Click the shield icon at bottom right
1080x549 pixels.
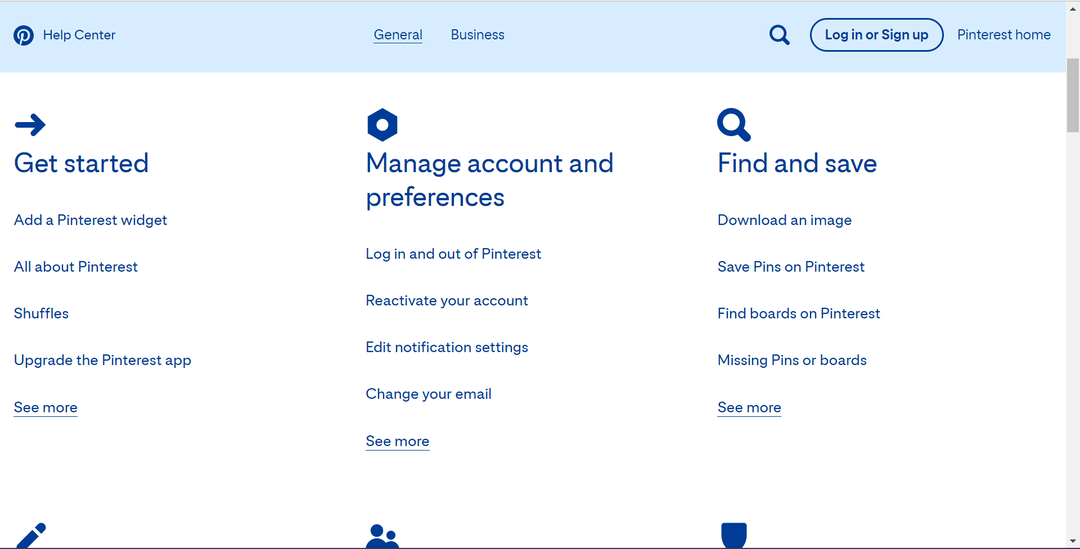click(x=734, y=535)
